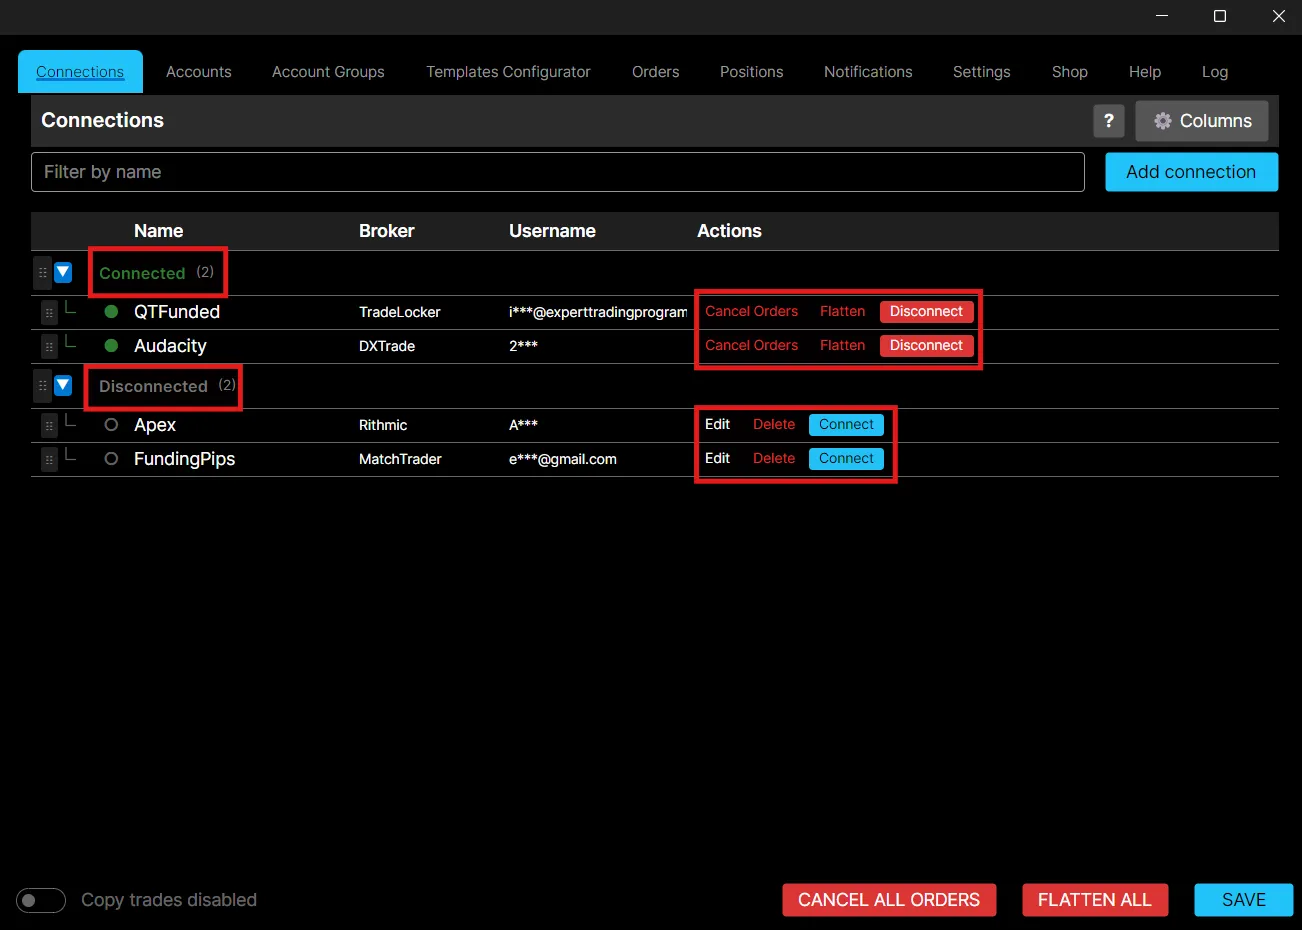
Task: Maximize the application window
Action: 1220,16
